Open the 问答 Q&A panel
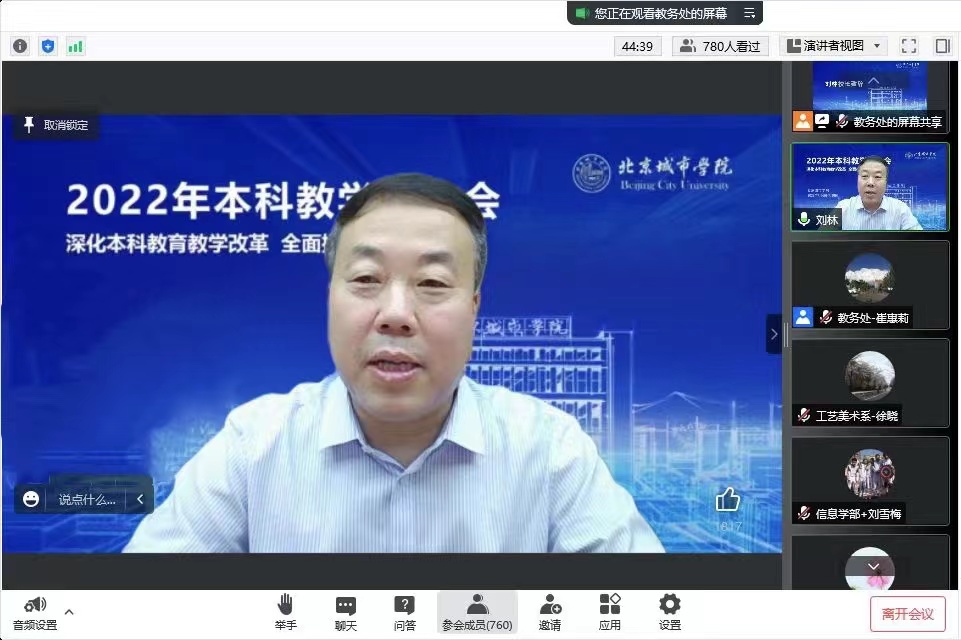 [x=404, y=612]
